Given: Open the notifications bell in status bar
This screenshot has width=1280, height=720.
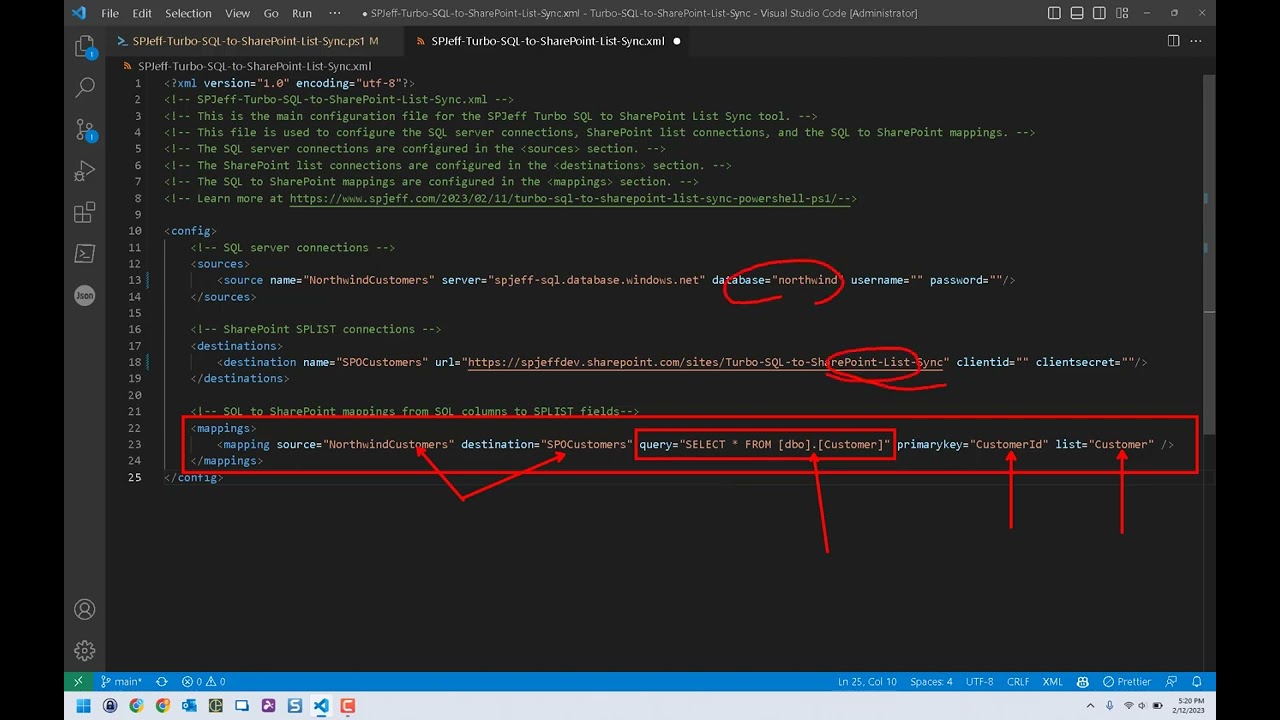Looking at the screenshot, I should point(1197,682).
